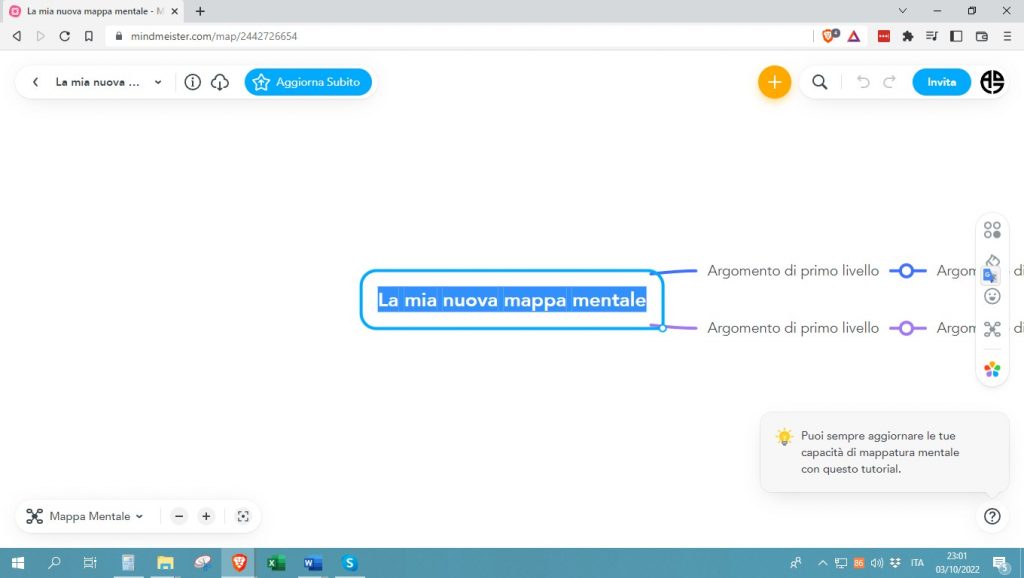Open the map layout icon in sidebar
1024x578 pixels.
pos(992,329)
